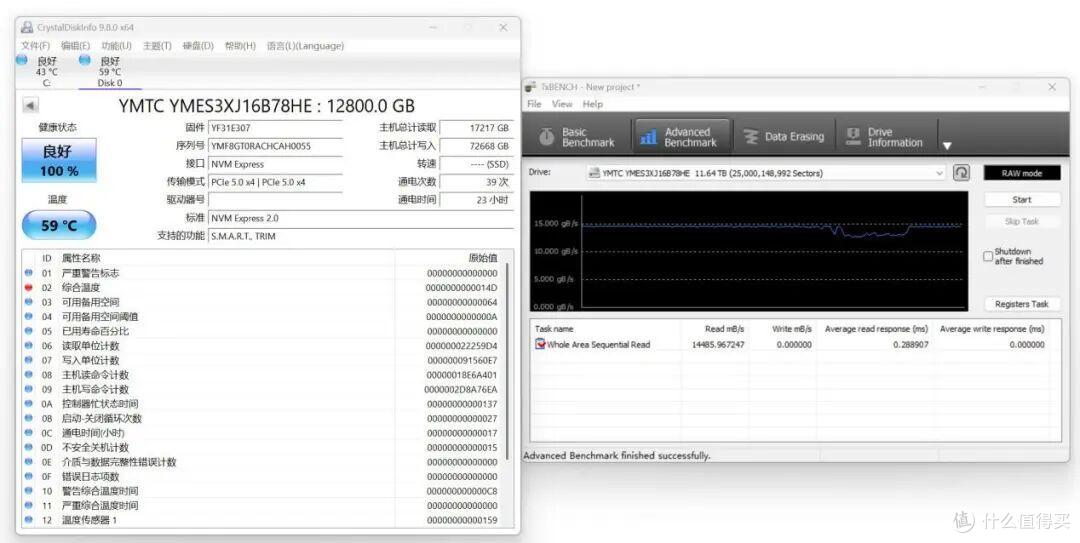The width and height of the screenshot is (1080, 543).
Task: Click the 良好 100% health status box
Action: (59, 160)
